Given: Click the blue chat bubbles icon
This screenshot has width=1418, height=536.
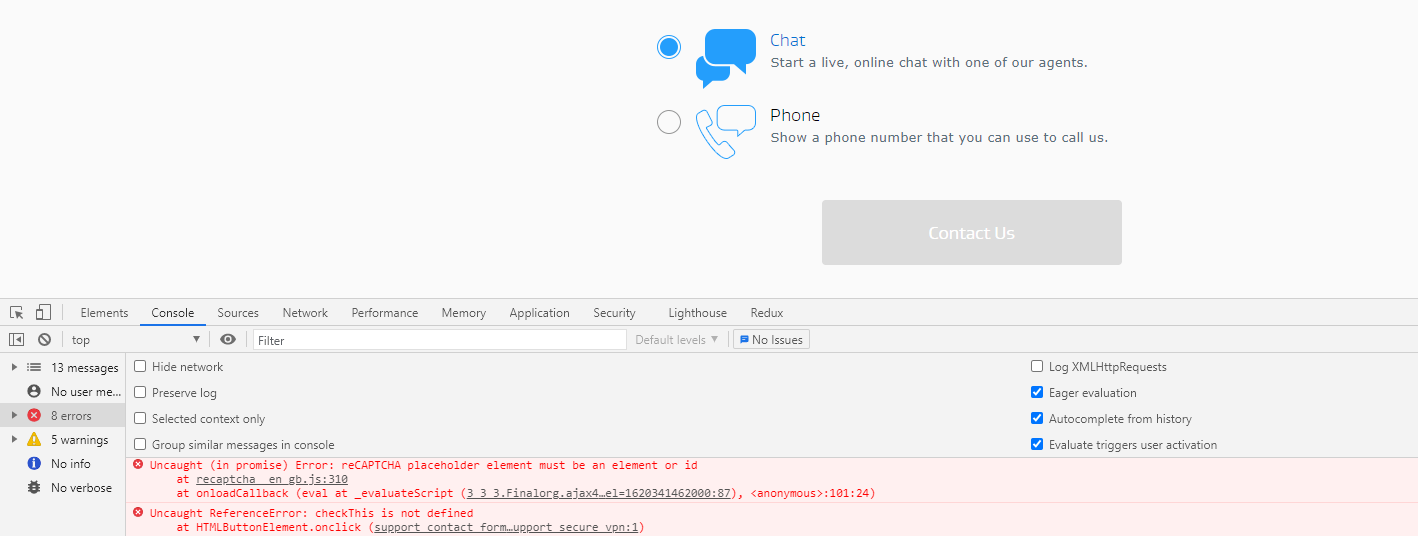Looking at the screenshot, I should (726, 58).
